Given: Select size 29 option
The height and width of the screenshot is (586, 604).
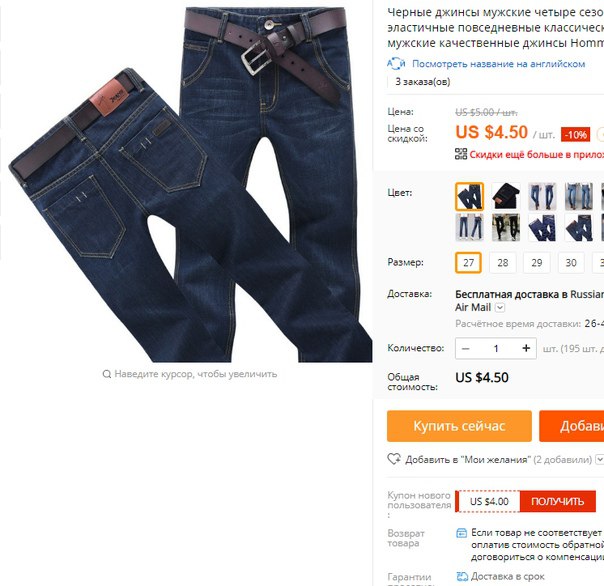Looking at the screenshot, I should 537,263.
